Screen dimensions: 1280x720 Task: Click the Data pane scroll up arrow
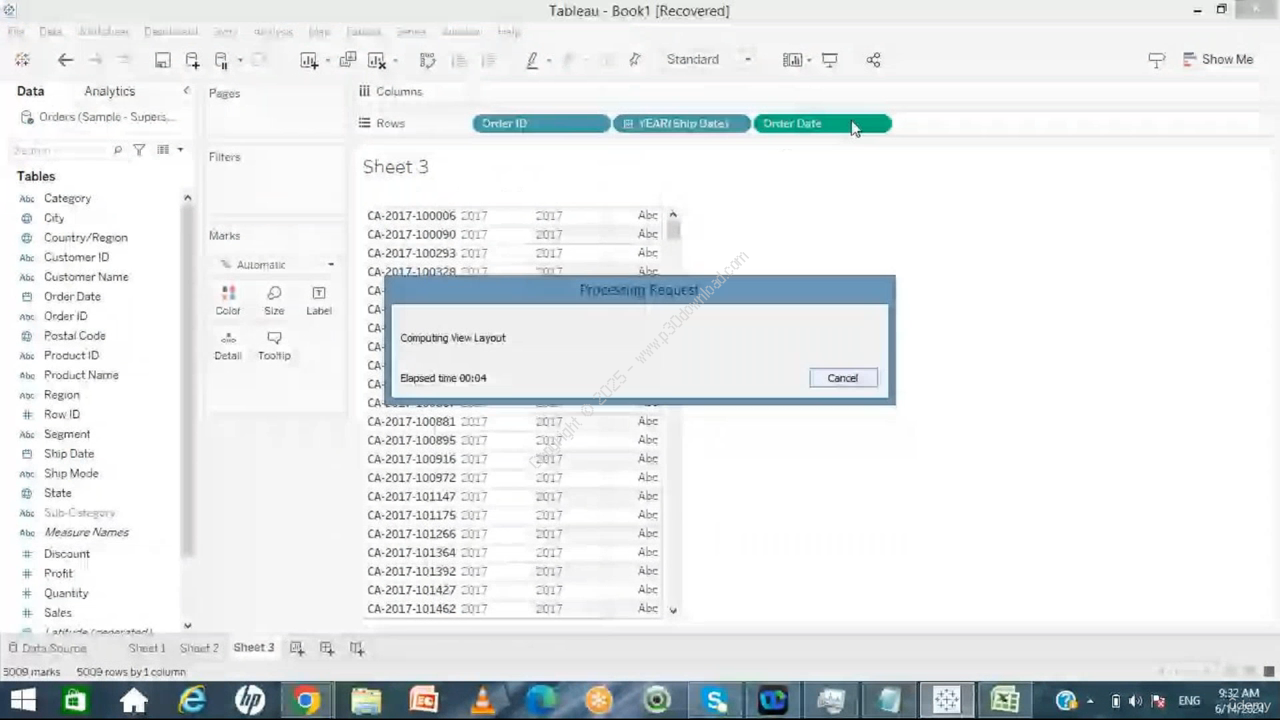pyautogui.click(x=187, y=198)
